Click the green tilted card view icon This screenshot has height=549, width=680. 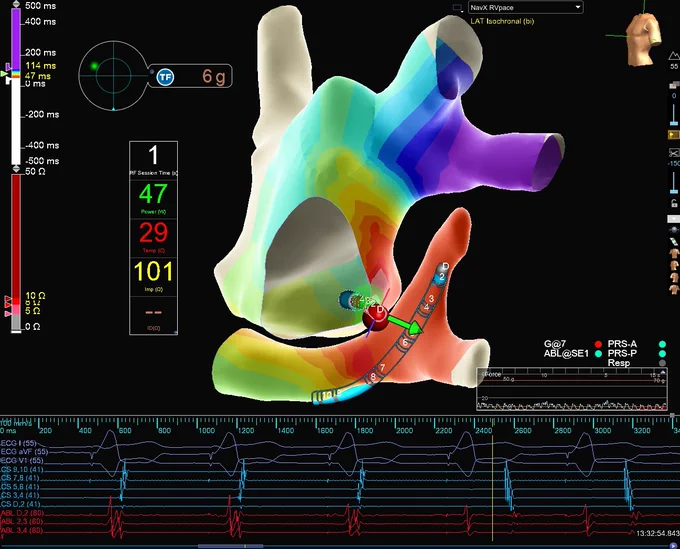[674, 242]
